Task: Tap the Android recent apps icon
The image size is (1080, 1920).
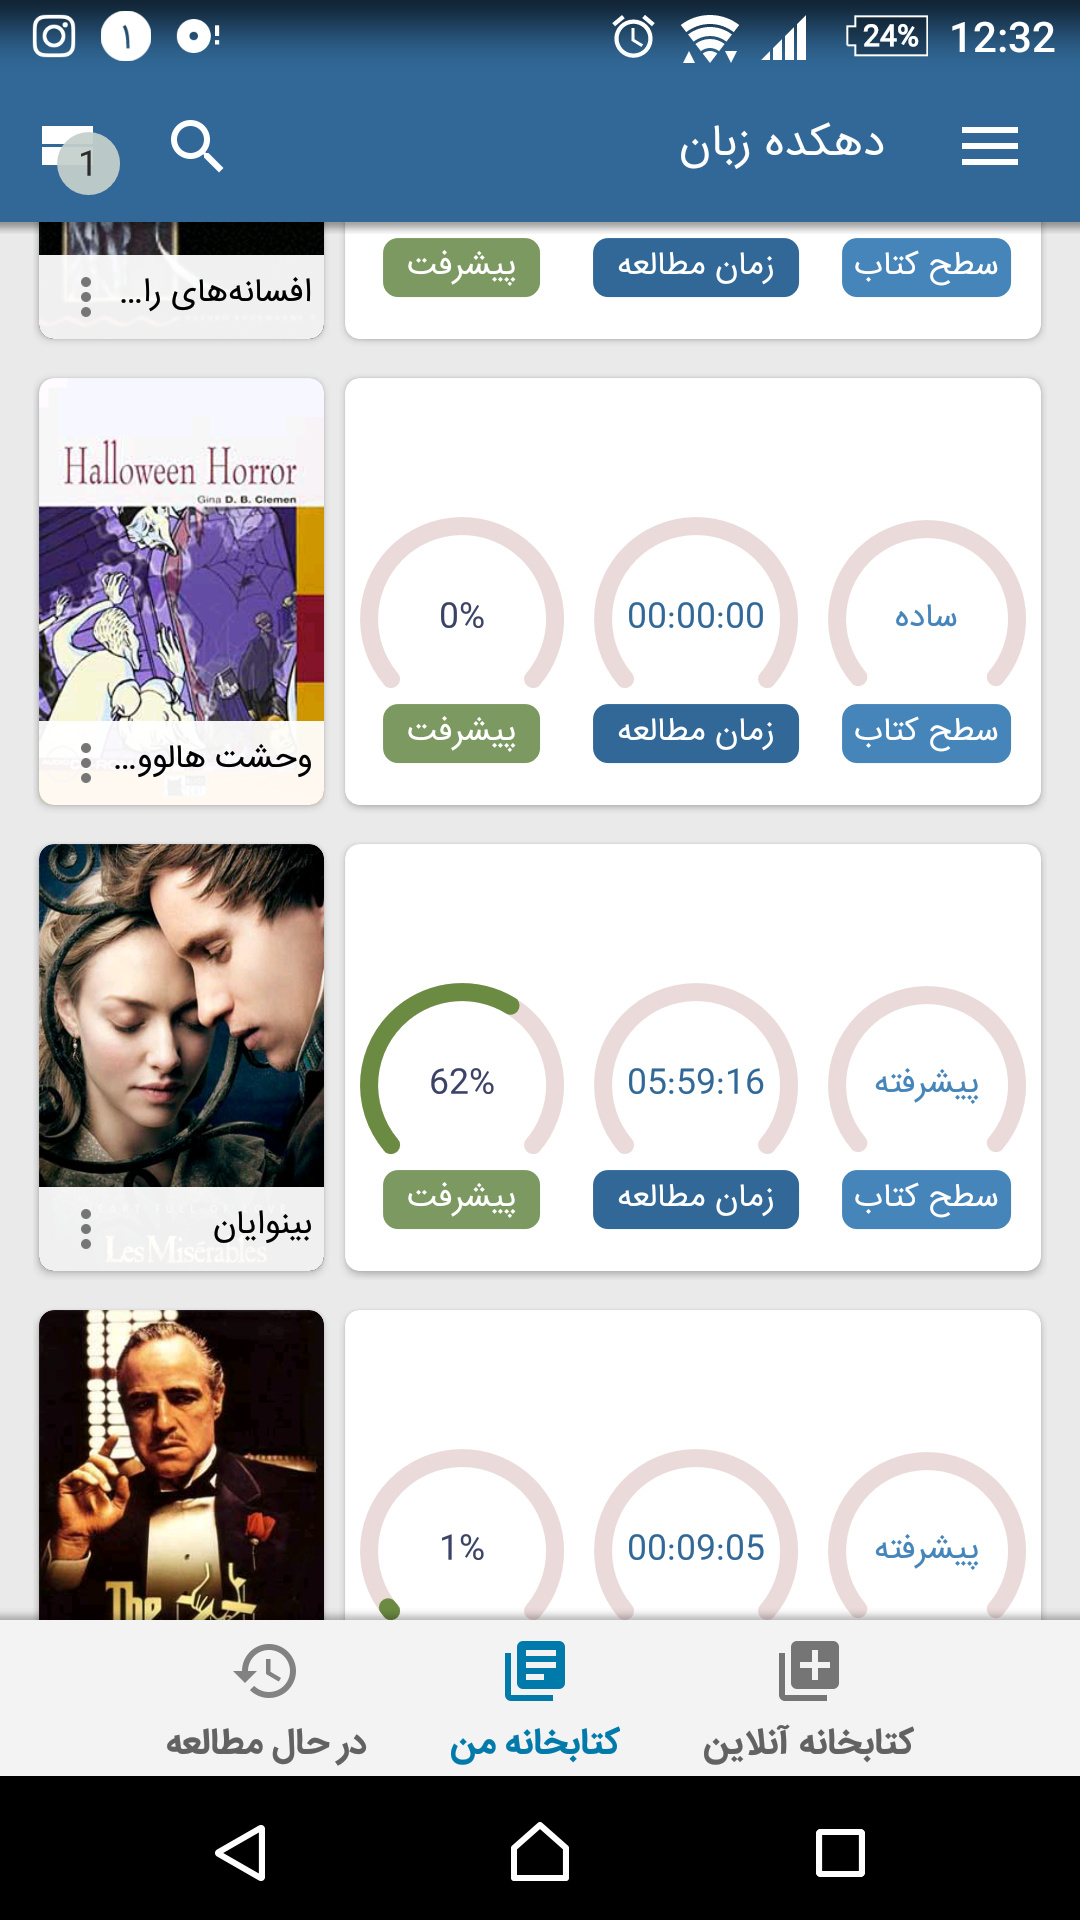Action: pyautogui.click(x=840, y=1852)
